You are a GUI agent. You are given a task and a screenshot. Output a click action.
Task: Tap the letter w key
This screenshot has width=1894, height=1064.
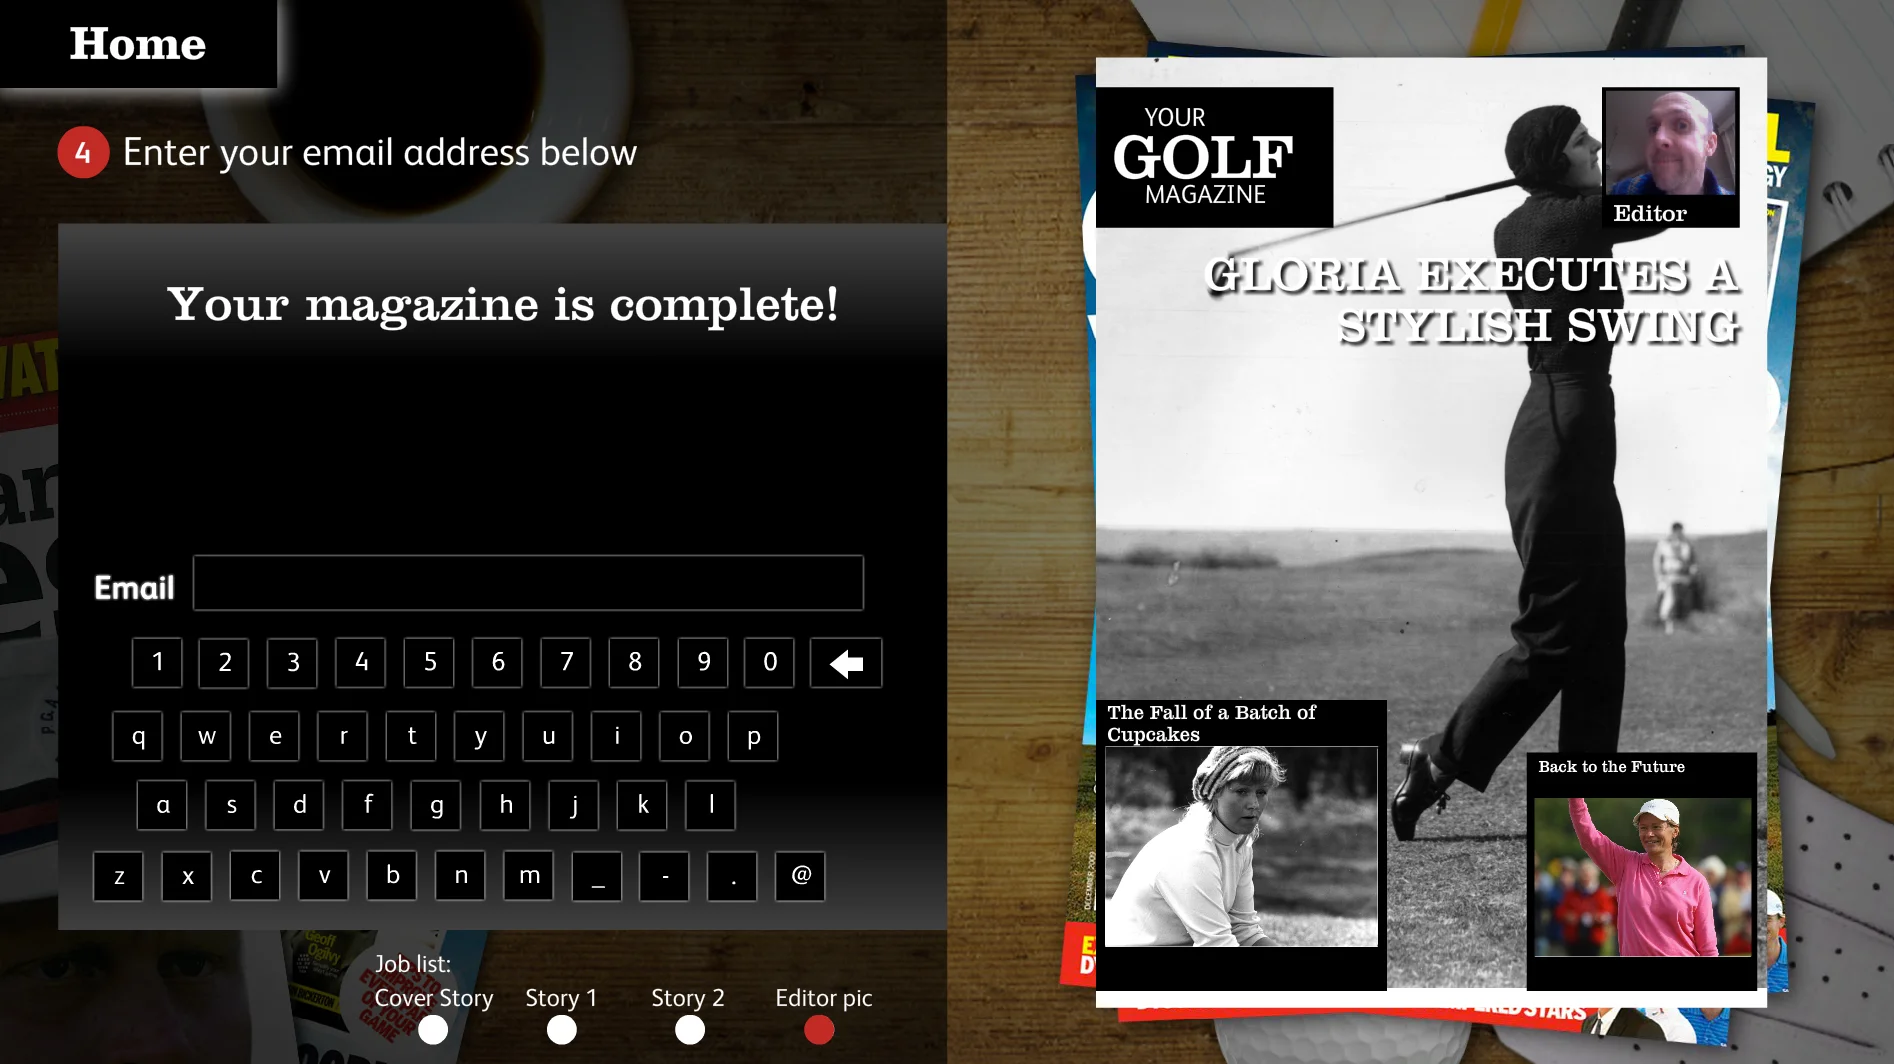[x=206, y=736]
